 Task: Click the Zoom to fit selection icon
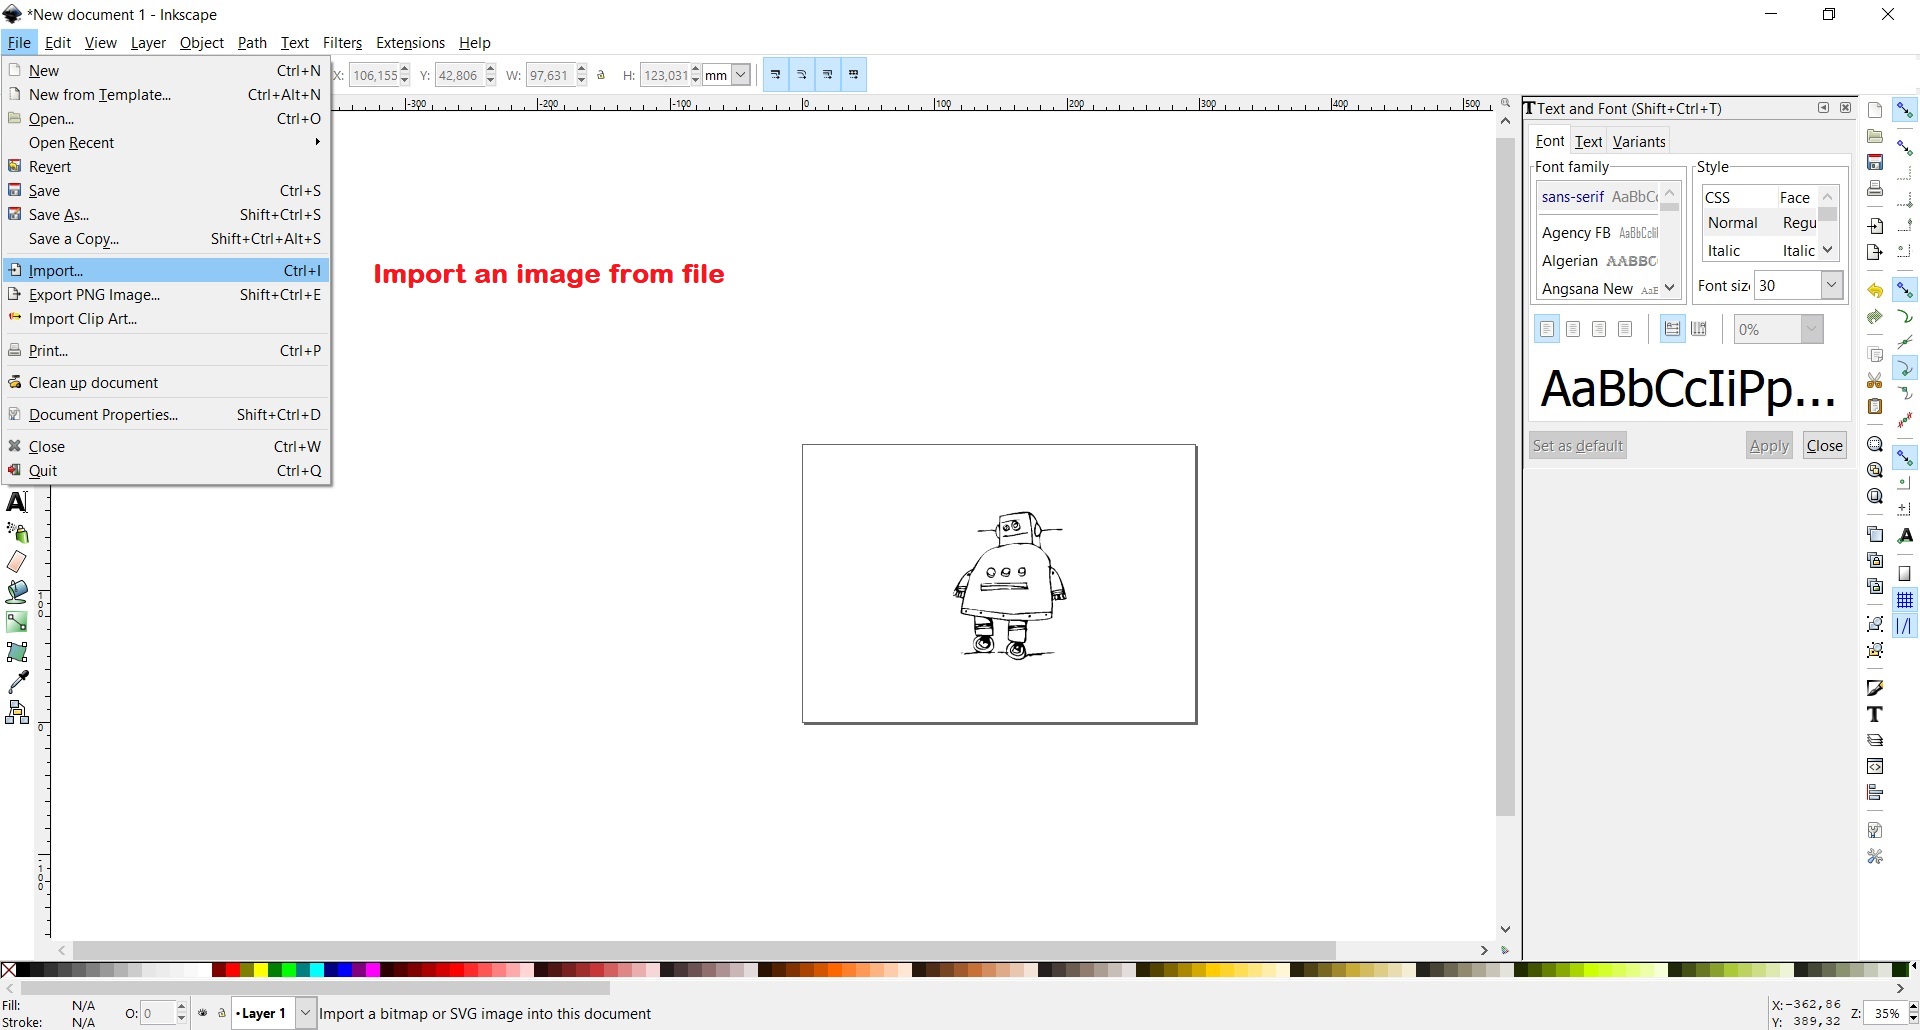click(1875, 444)
